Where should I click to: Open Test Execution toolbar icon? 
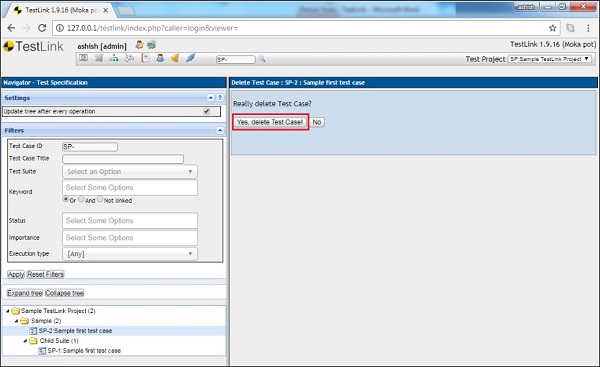129,58
